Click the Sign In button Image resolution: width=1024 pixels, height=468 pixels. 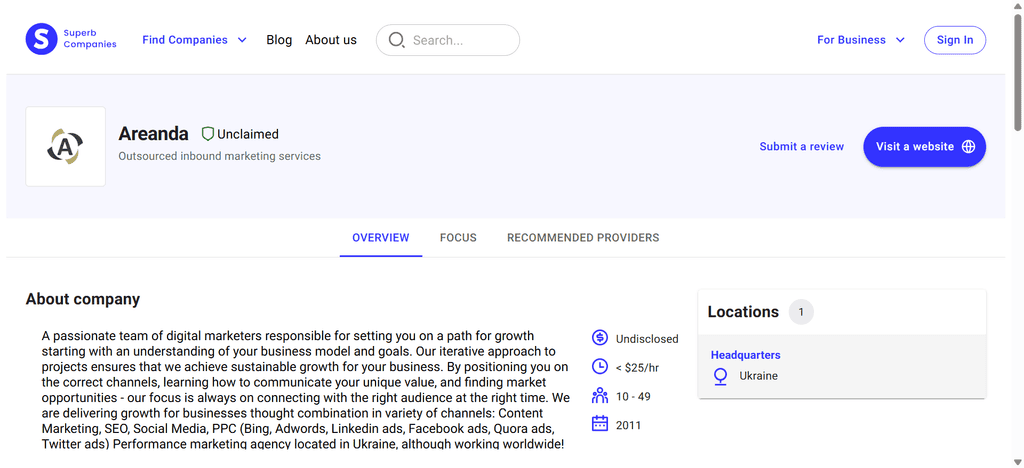click(x=955, y=40)
